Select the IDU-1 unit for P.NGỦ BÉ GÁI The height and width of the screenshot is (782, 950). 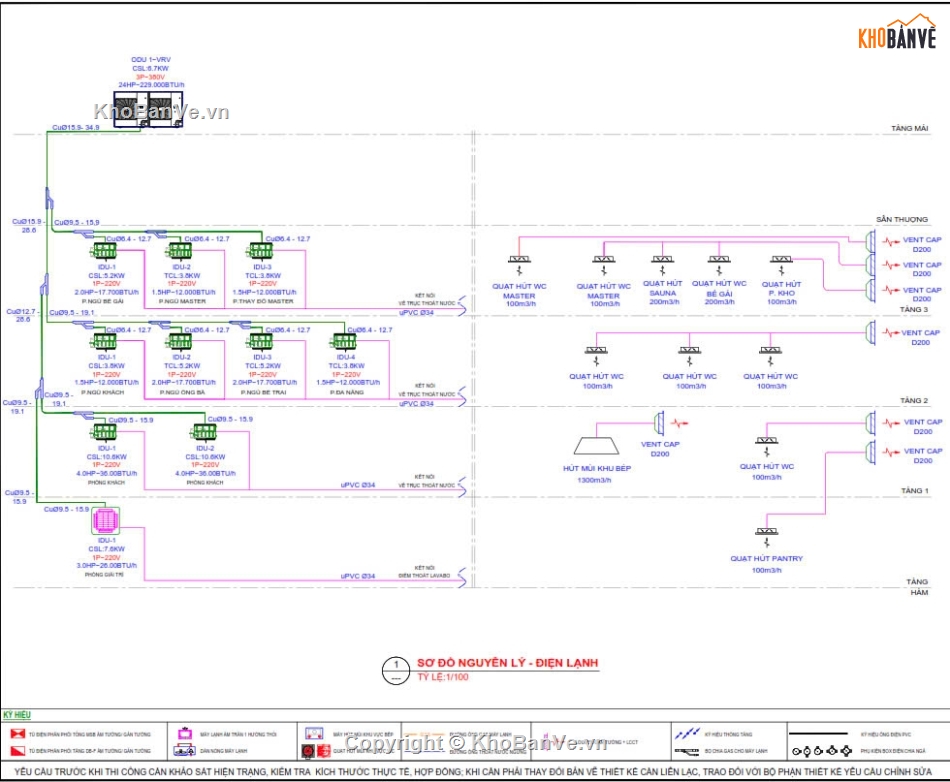tap(104, 251)
